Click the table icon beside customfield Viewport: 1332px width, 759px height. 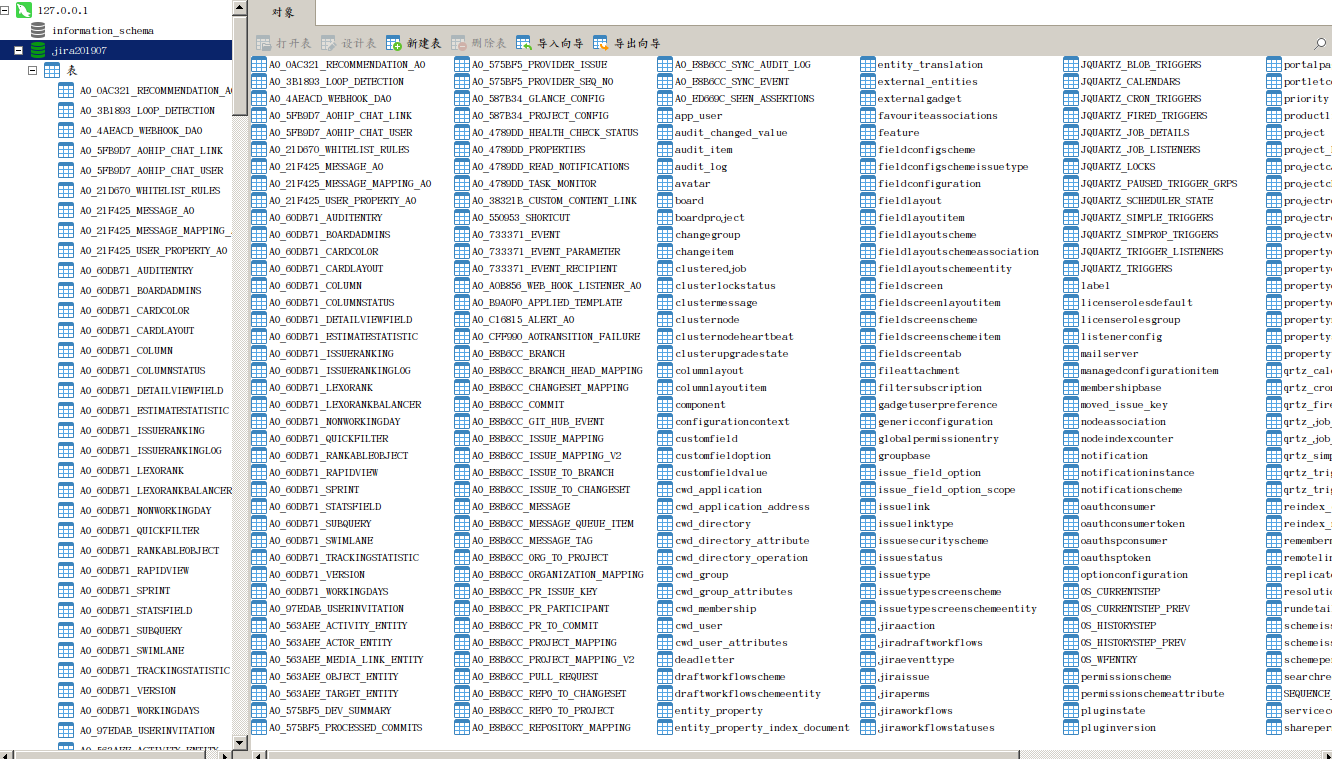pos(665,439)
